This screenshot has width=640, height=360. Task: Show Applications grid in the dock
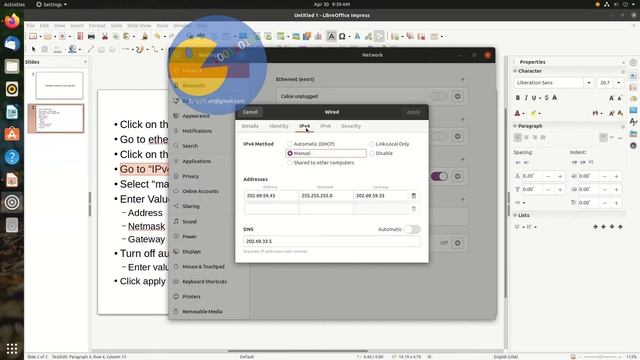12,349
